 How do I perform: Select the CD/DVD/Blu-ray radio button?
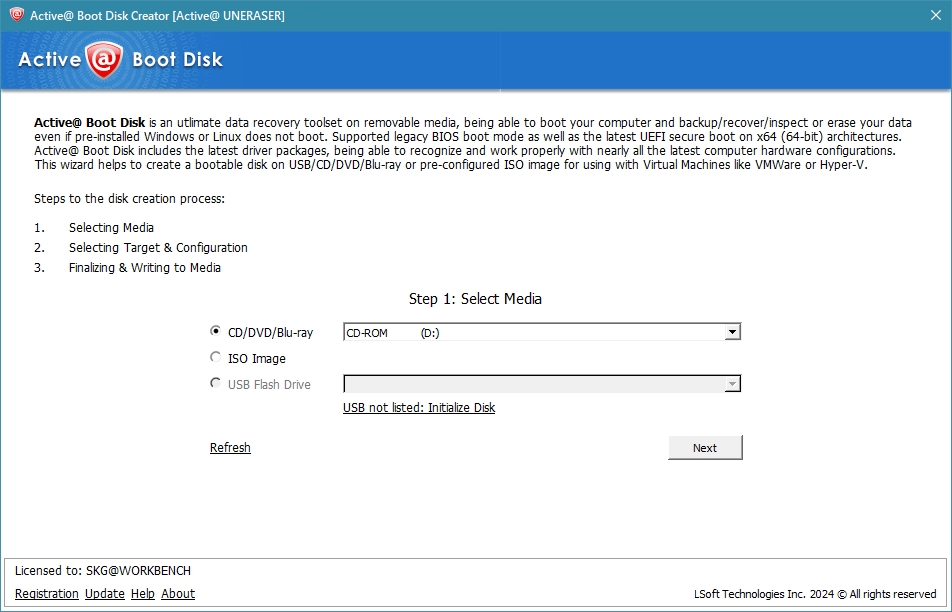(215, 332)
